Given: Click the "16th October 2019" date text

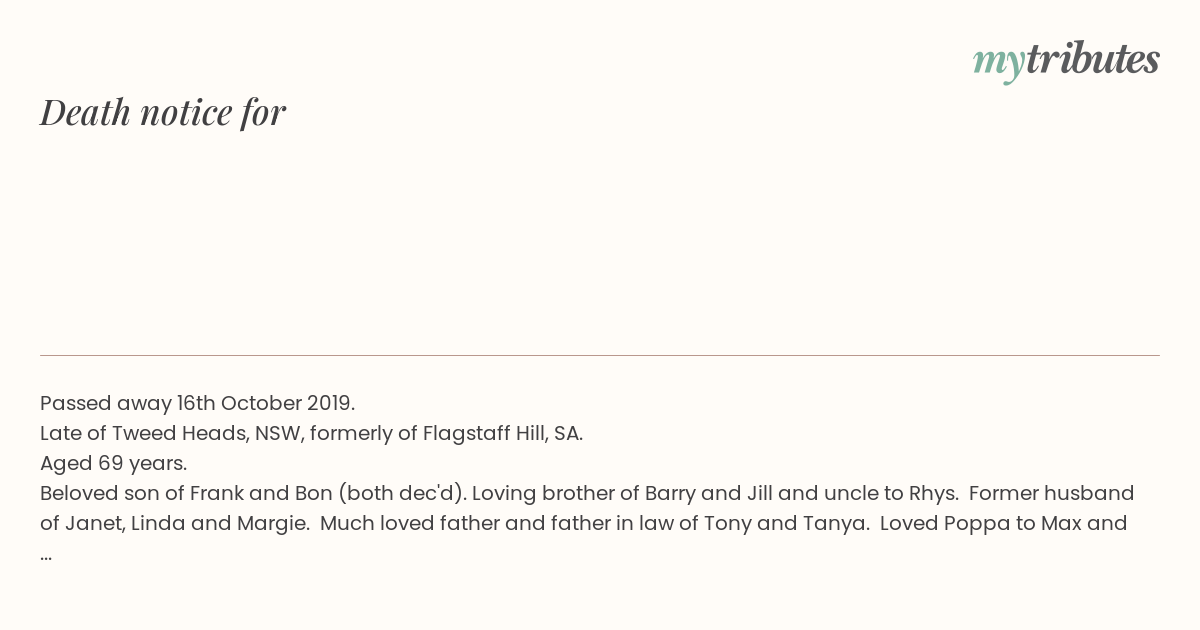Looking at the screenshot, I should click(x=264, y=403).
